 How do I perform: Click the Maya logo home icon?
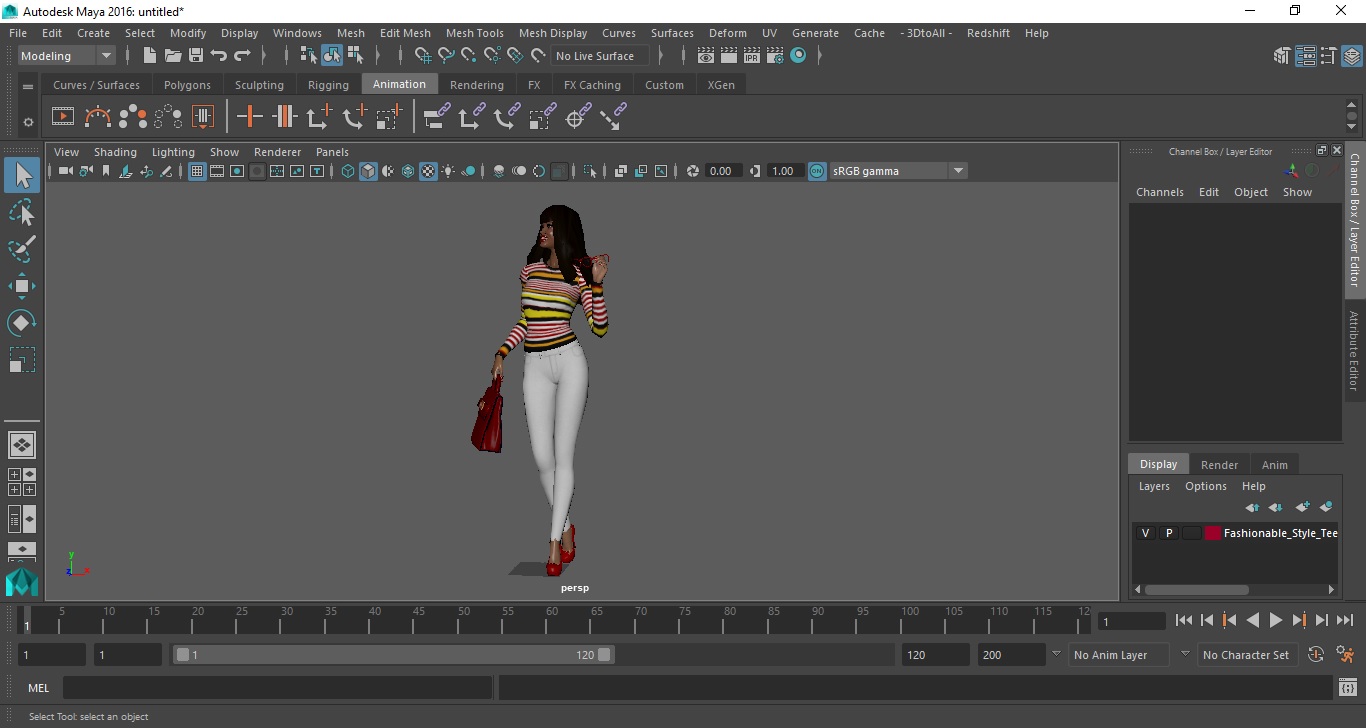22,582
